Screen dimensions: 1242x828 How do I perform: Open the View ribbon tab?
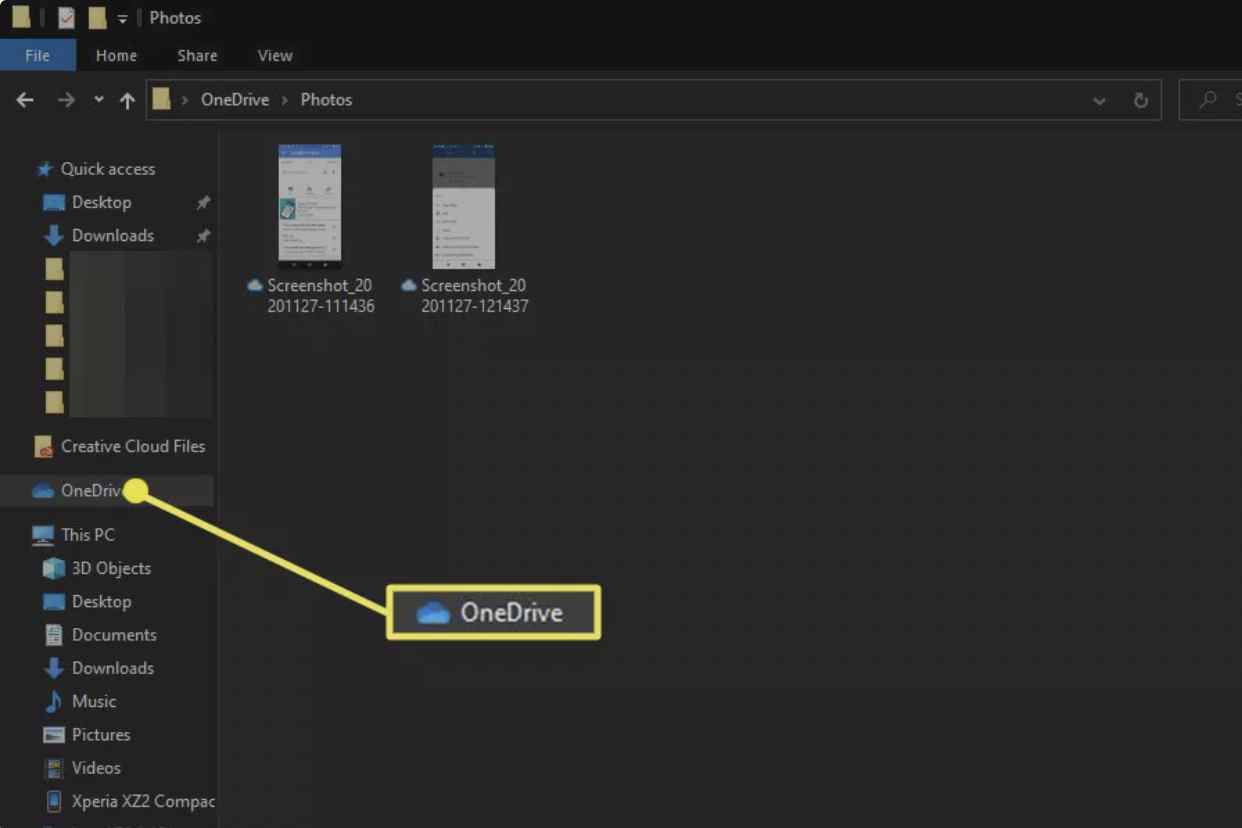(x=275, y=56)
